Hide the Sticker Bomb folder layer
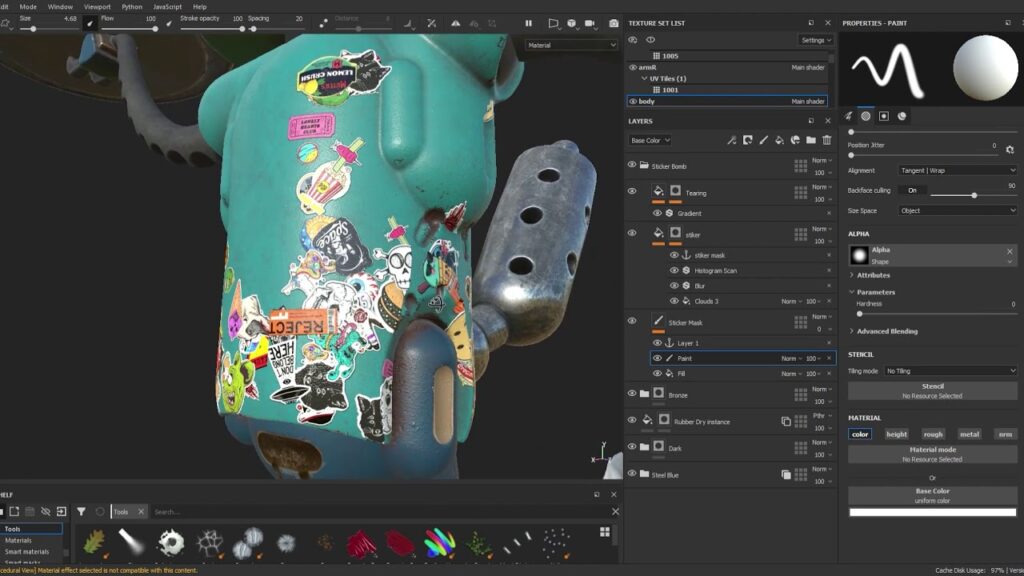Screen dimensions: 1024x576 (x=632, y=165)
